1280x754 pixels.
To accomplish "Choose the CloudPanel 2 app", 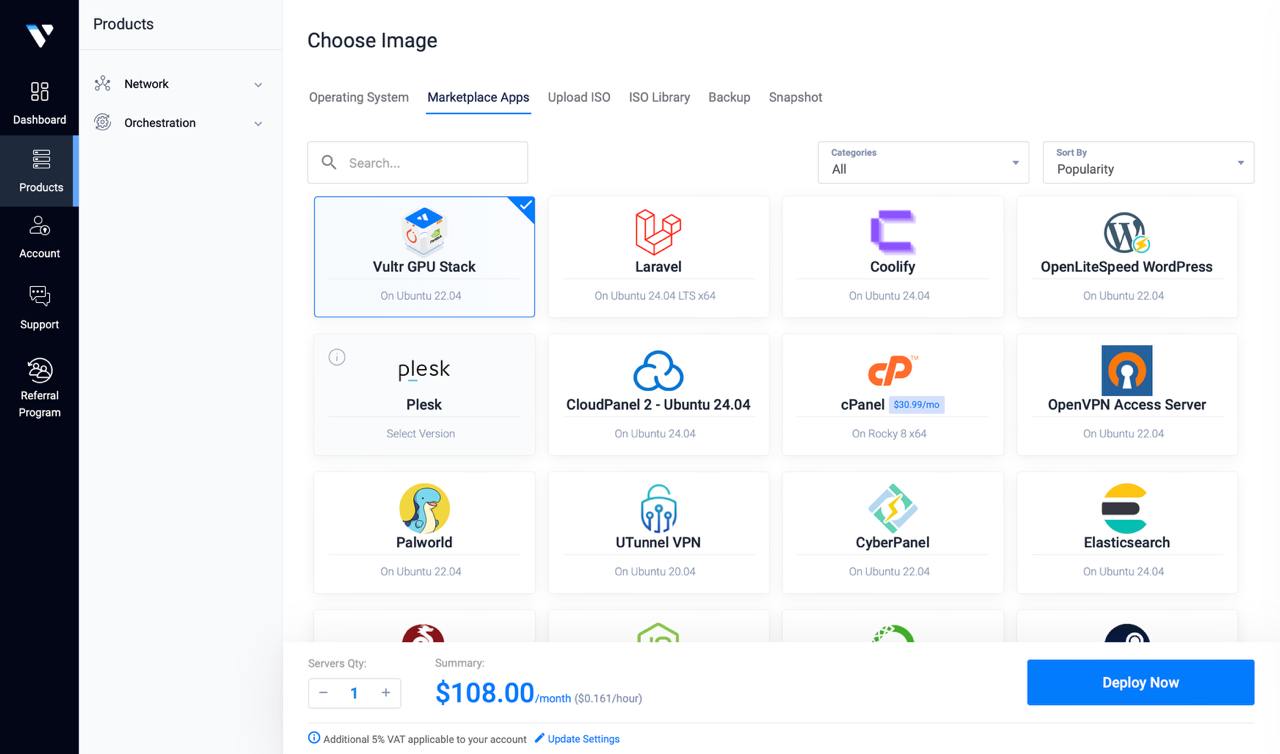I will (x=658, y=395).
